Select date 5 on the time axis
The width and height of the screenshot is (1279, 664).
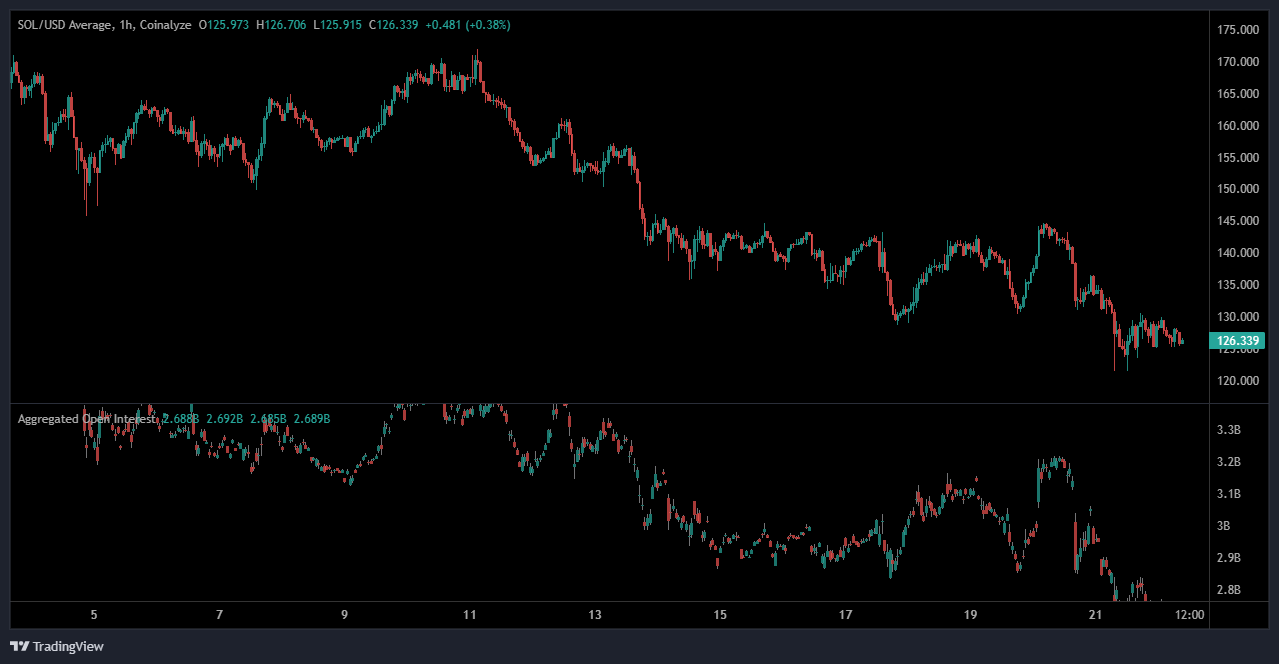click(93, 615)
